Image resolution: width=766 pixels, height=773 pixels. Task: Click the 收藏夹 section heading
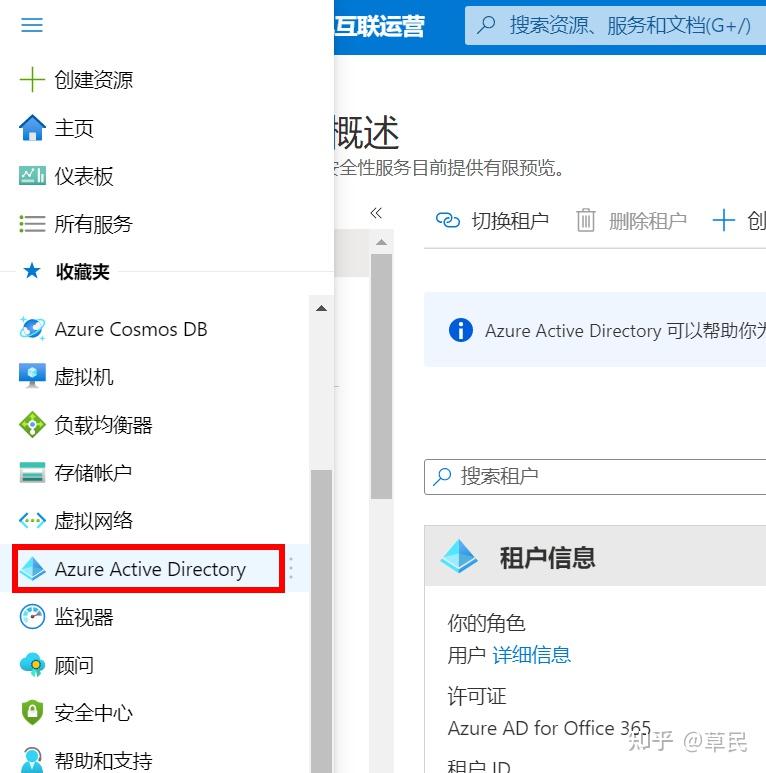point(82,272)
